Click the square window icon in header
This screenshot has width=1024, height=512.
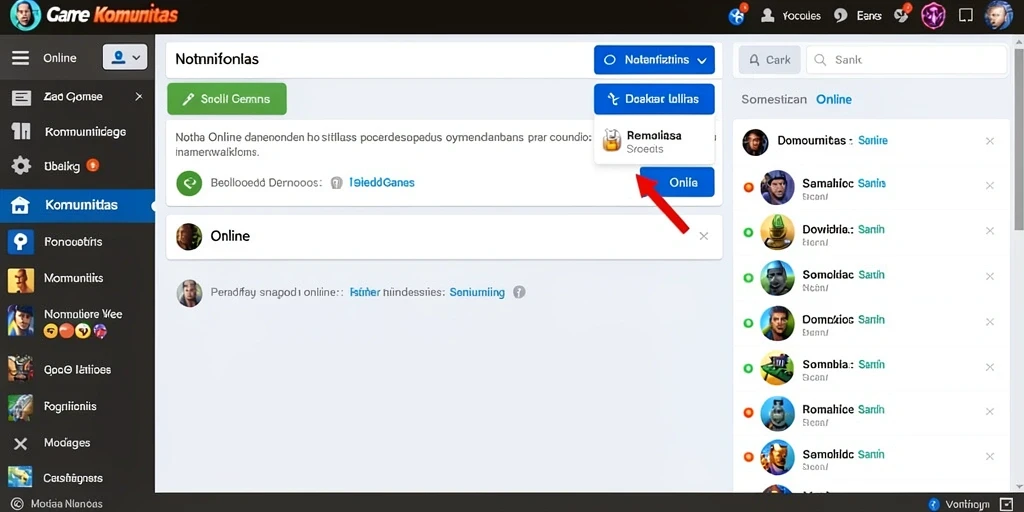(966, 16)
